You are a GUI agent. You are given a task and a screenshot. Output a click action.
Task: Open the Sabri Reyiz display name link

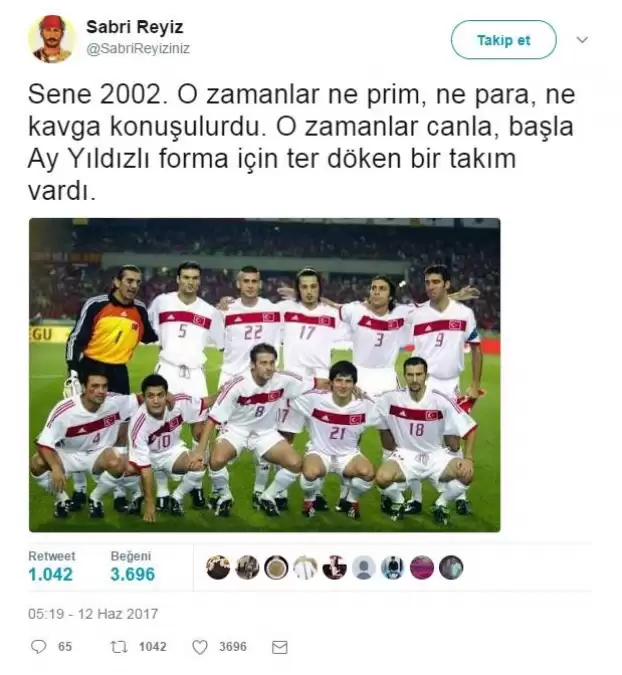pyautogui.click(x=135, y=27)
